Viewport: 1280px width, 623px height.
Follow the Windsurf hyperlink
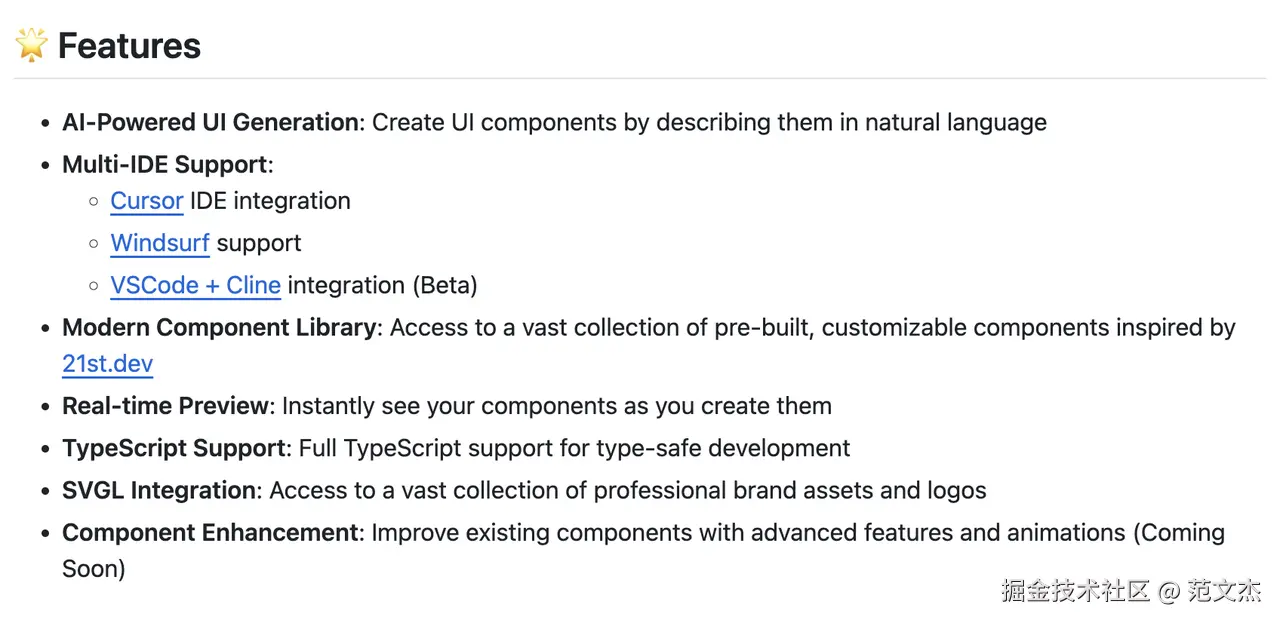pyautogui.click(x=160, y=243)
